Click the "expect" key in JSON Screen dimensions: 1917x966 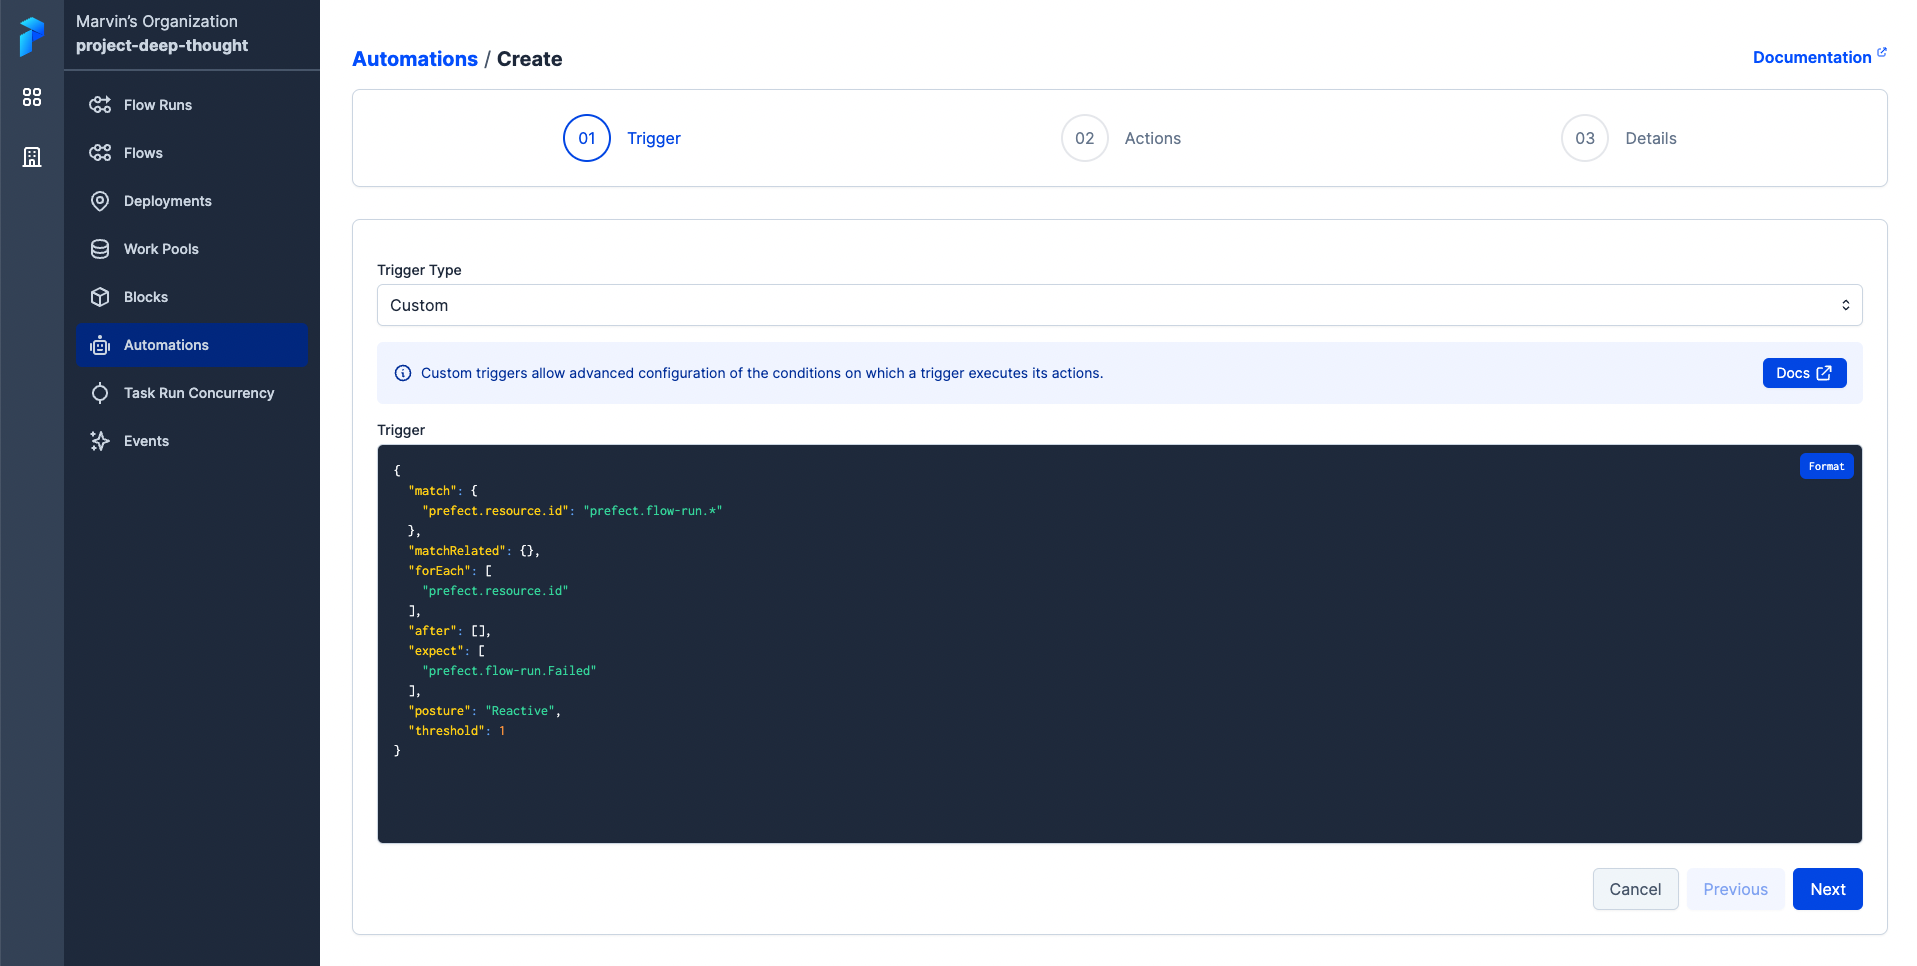(x=436, y=651)
